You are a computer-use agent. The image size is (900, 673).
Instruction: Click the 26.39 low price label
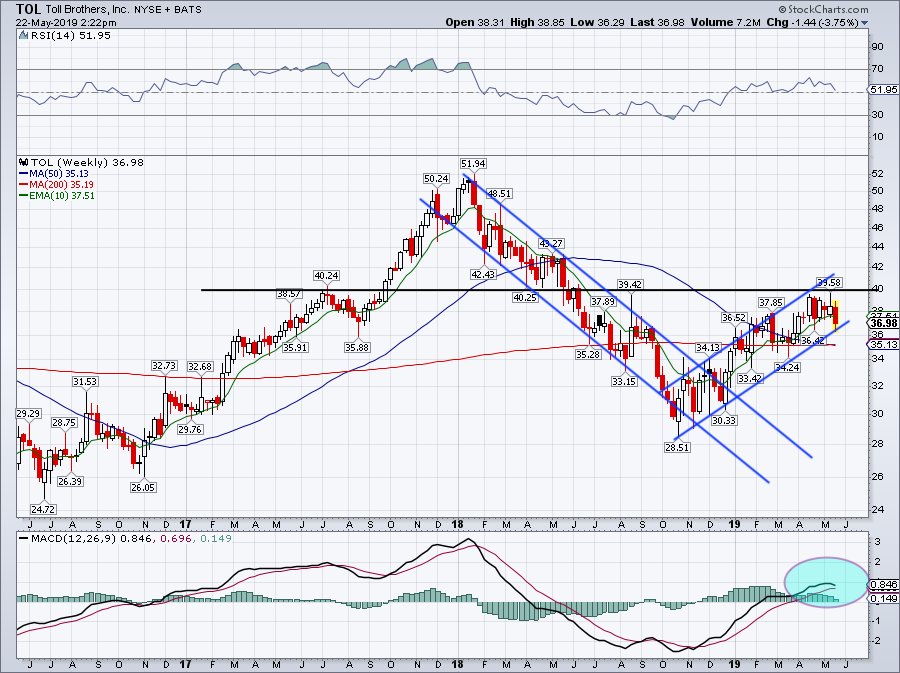[70, 481]
